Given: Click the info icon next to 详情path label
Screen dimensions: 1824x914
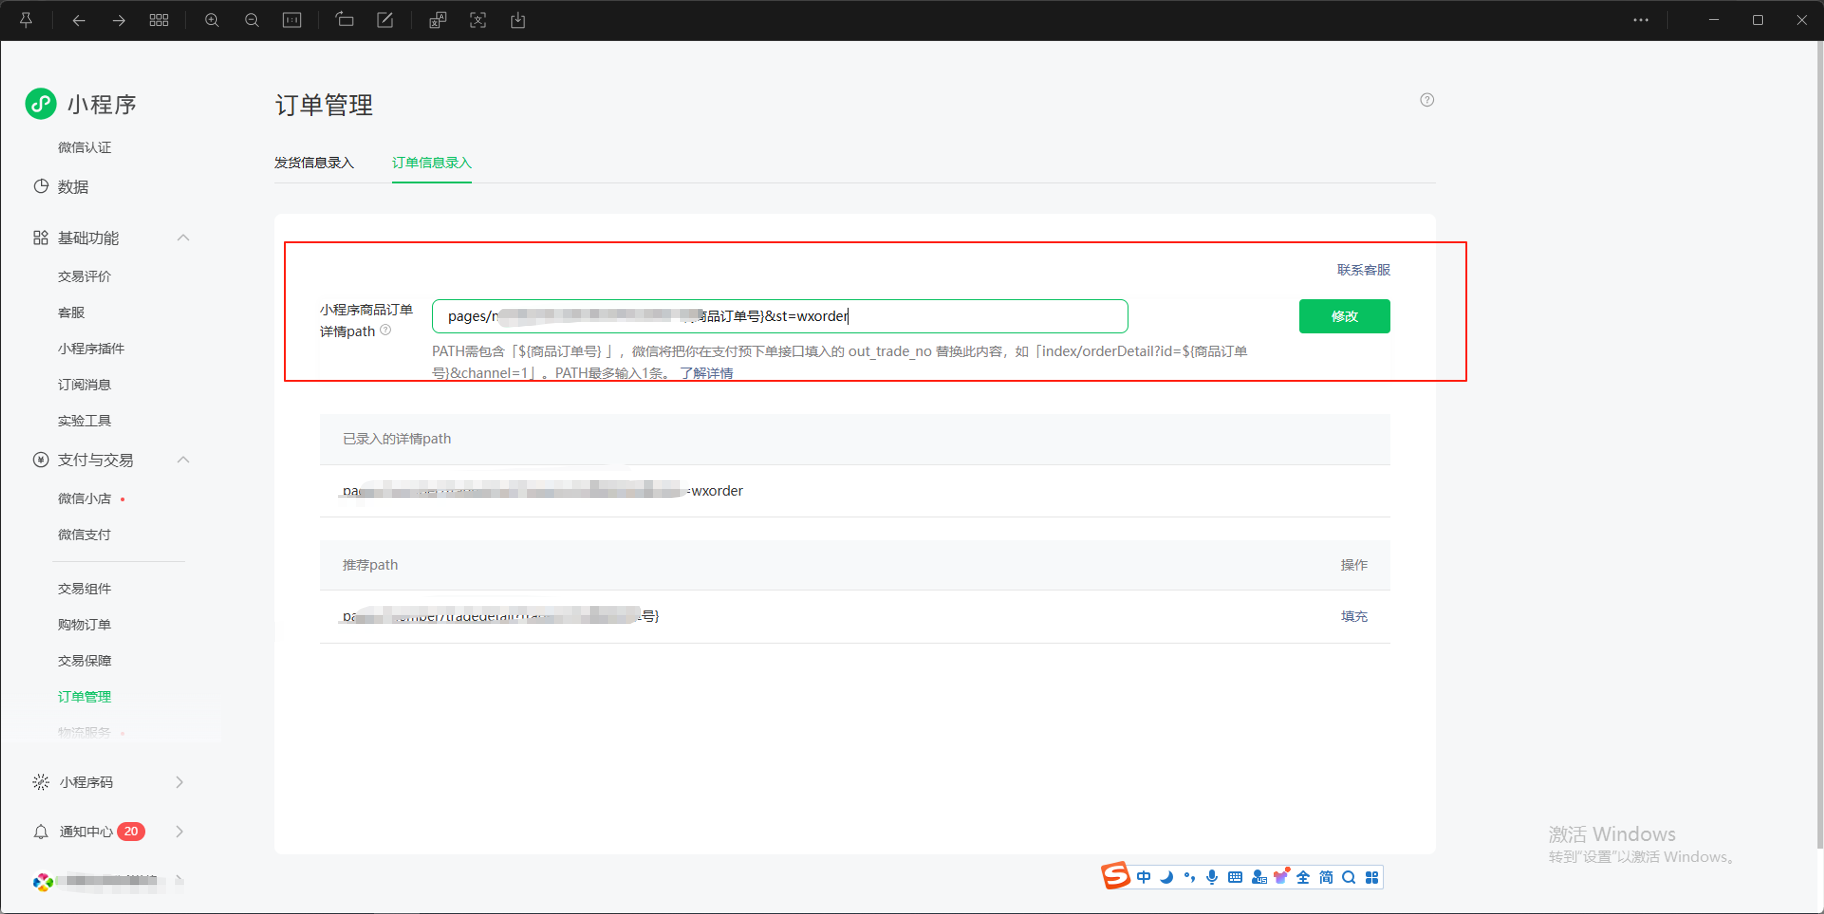Looking at the screenshot, I should click(386, 330).
